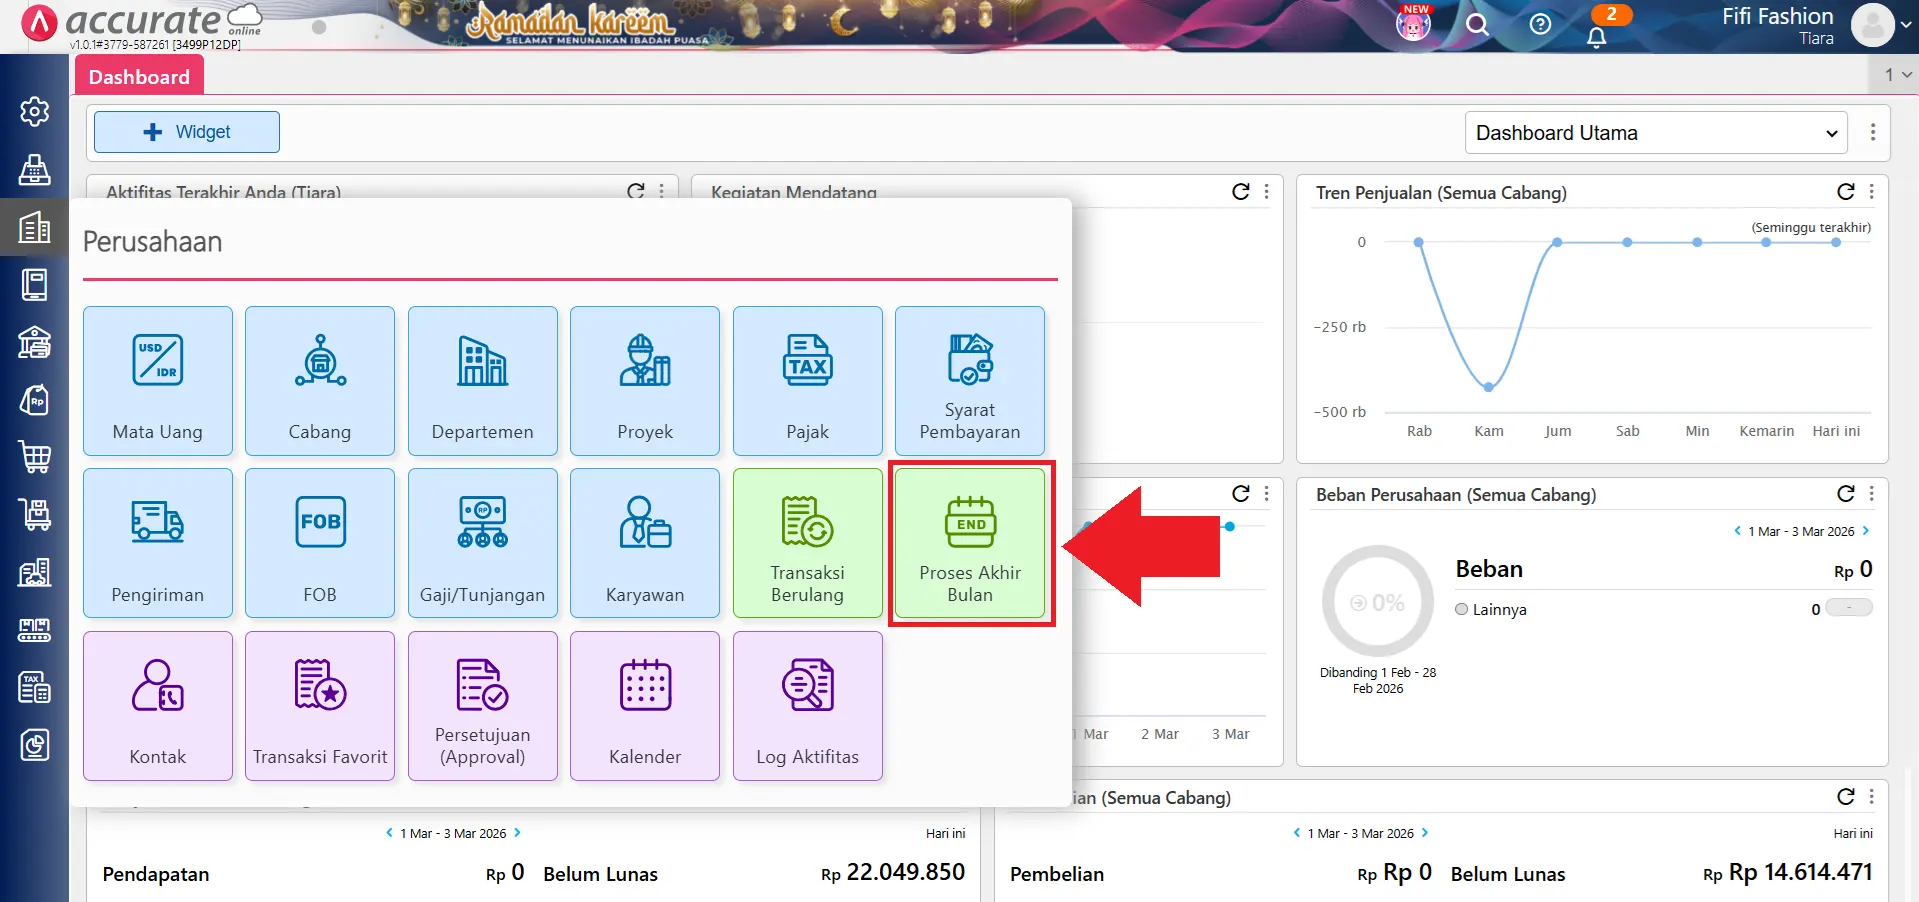Screen dimensions: 1919x902
Task: Open the Transaksi Berulang tile
Action: [807, 543]
